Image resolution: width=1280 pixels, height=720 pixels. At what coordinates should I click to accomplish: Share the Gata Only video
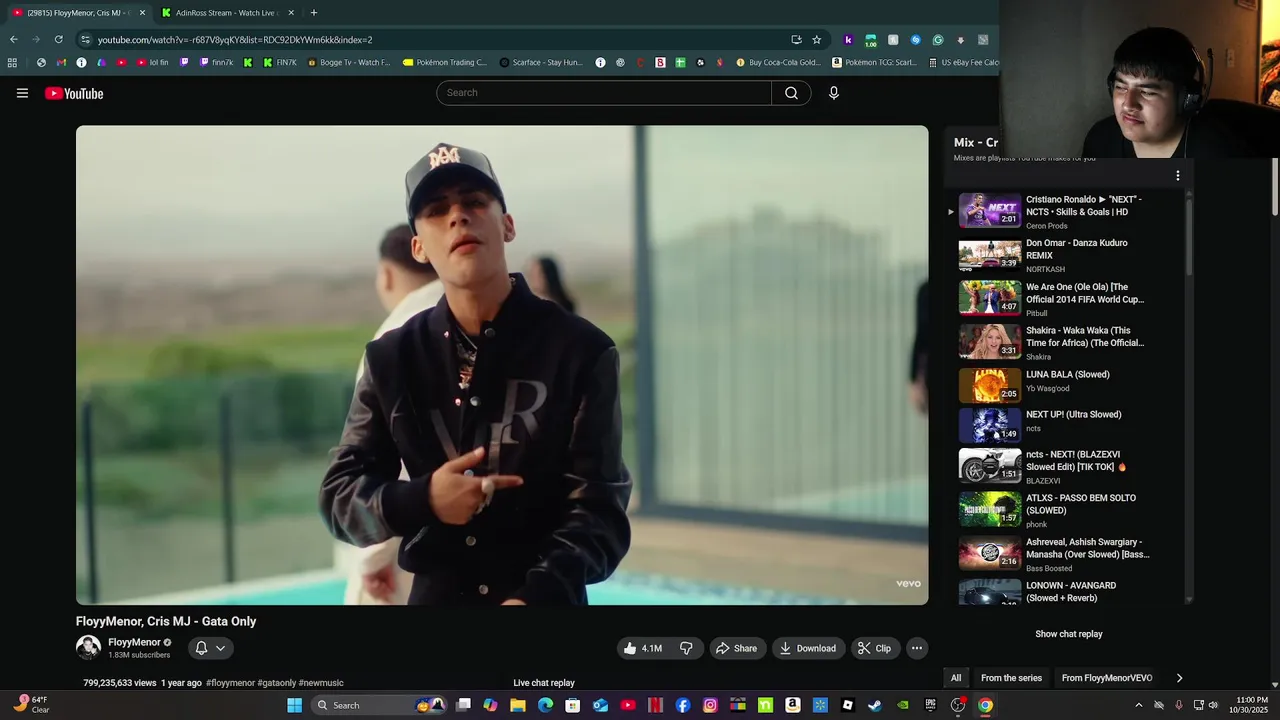click(x=736, y=648)
